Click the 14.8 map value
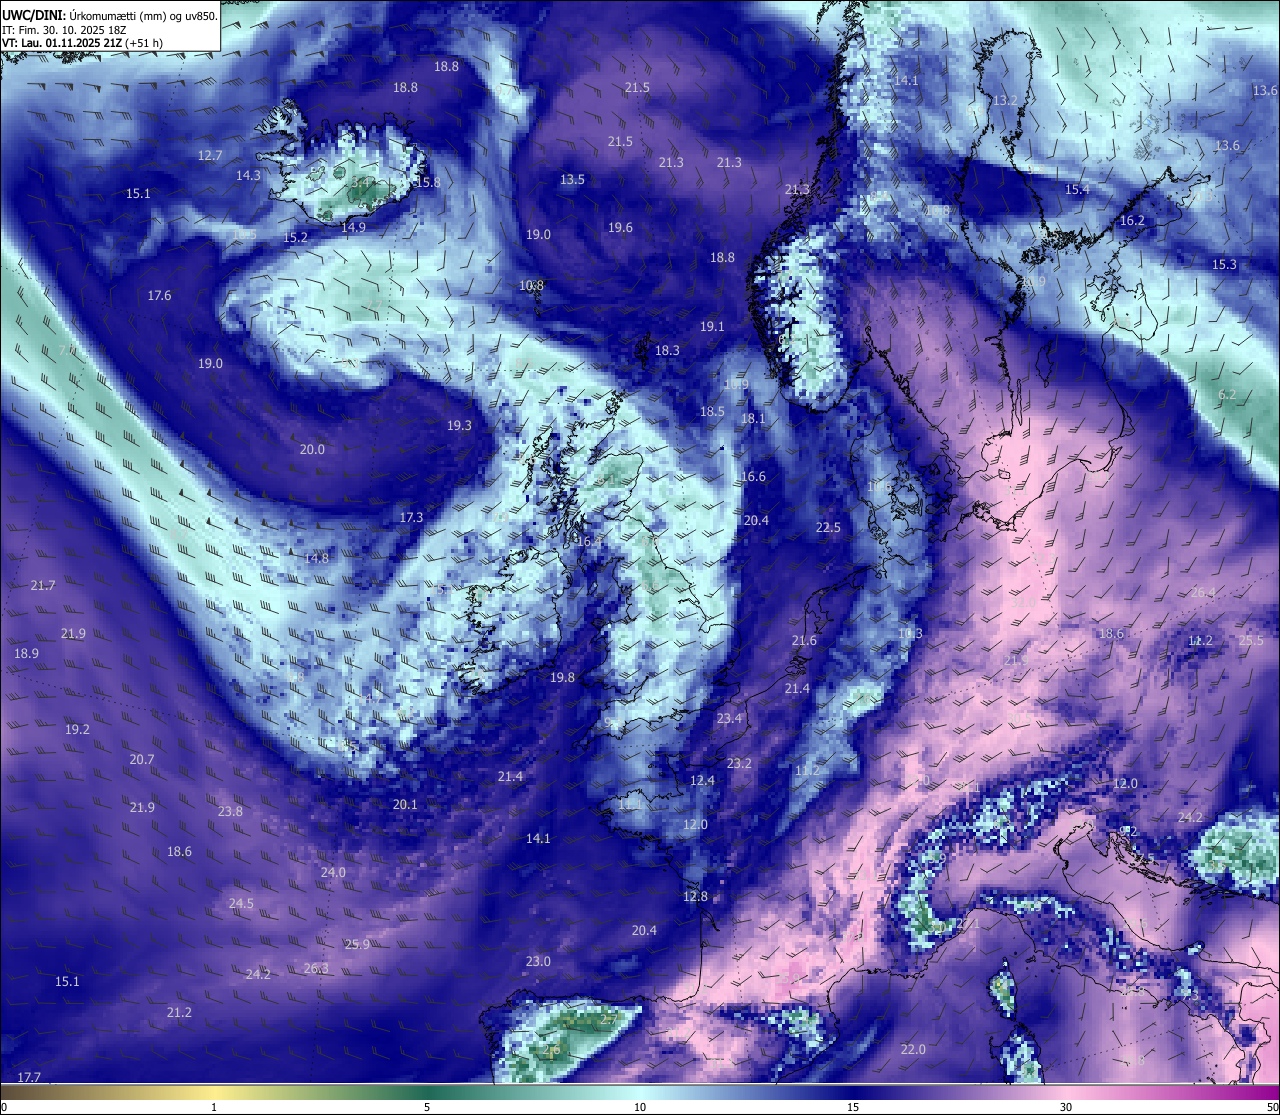Screen dimensions: 1280x1115 316,558
